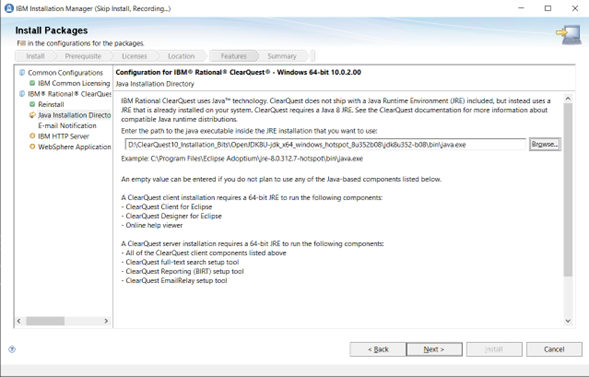The image size is (589, 377).
Task: Click the Java executable path input field
Action: pos(325,145)
